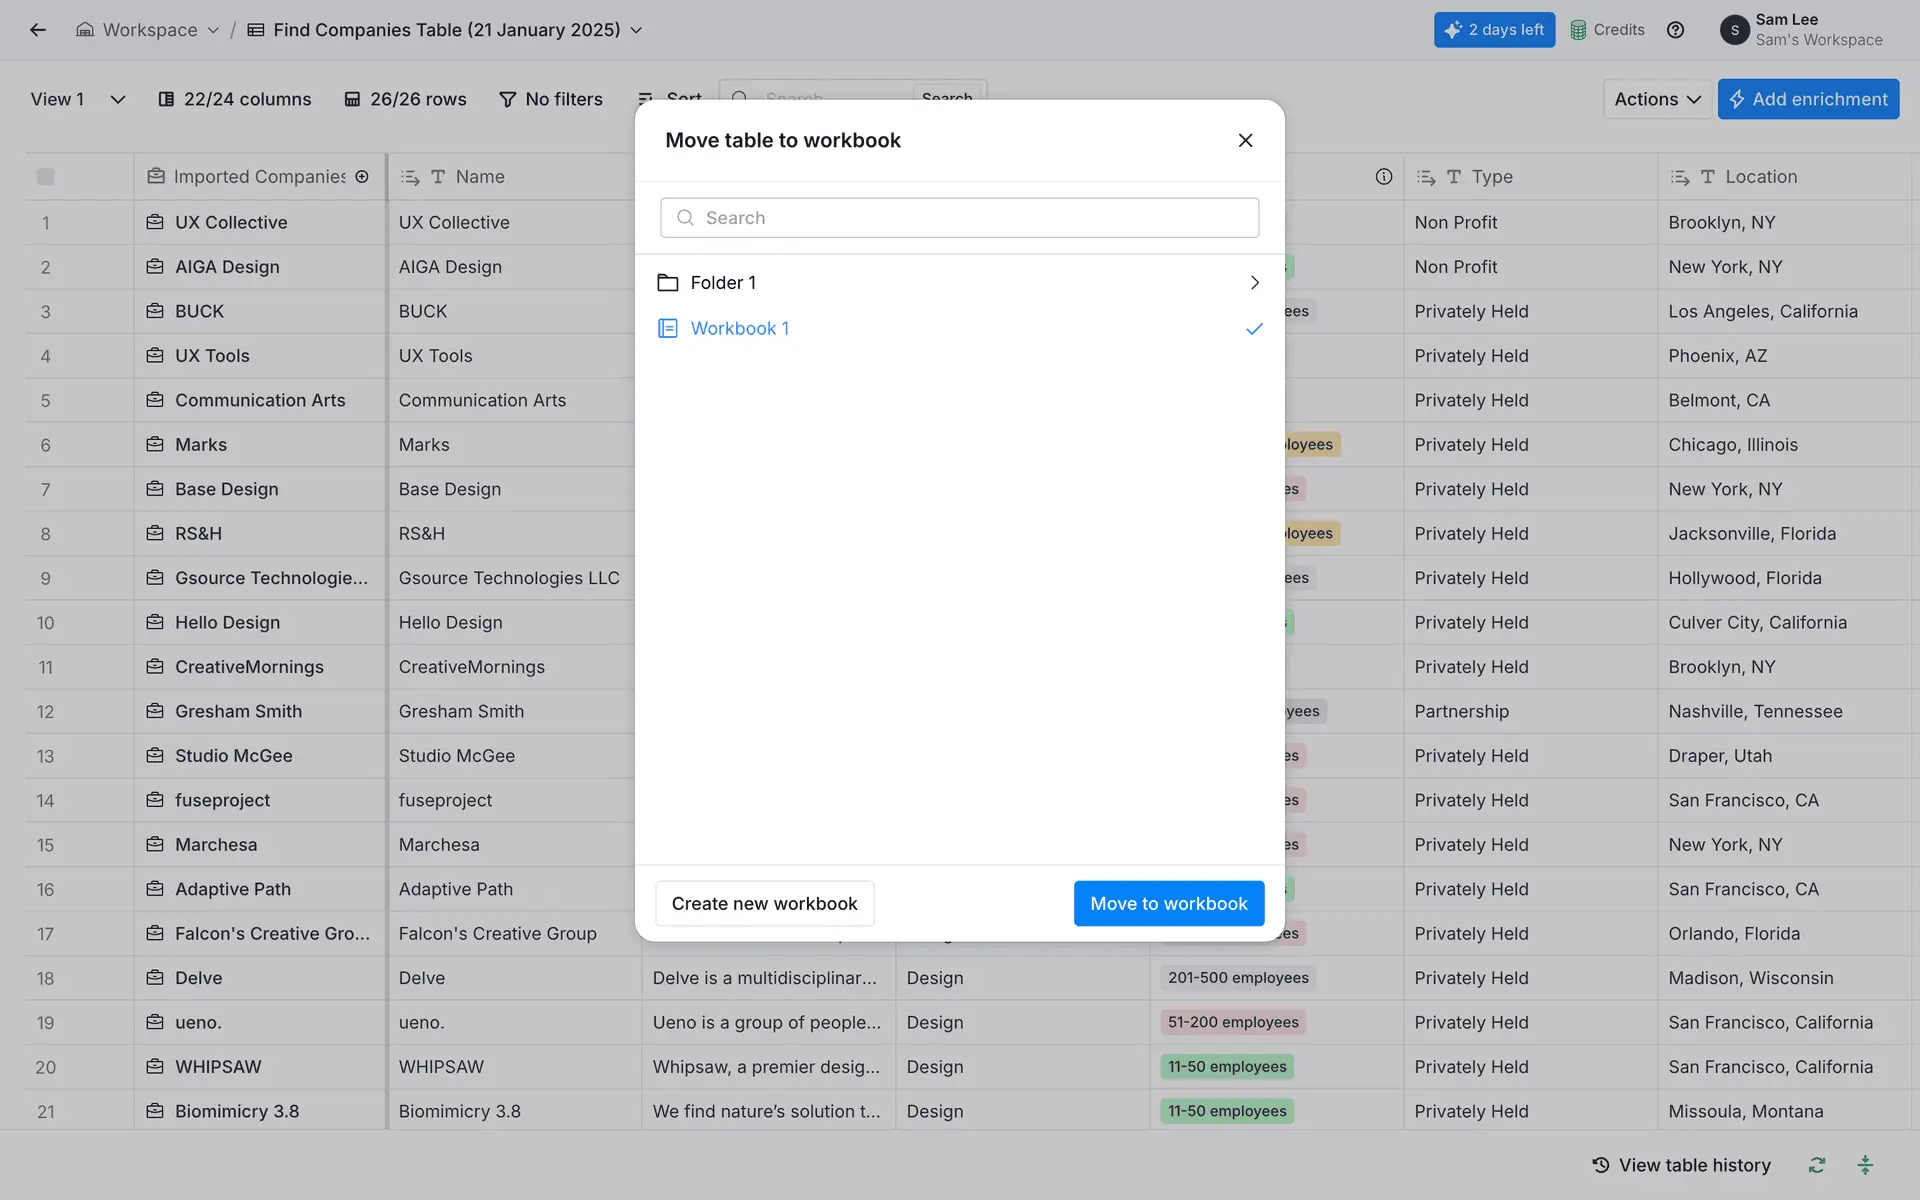Viewport: 1920px width, 1200px height.
Task: Expand Folder 1 chevron
Action: point(1254,283)
